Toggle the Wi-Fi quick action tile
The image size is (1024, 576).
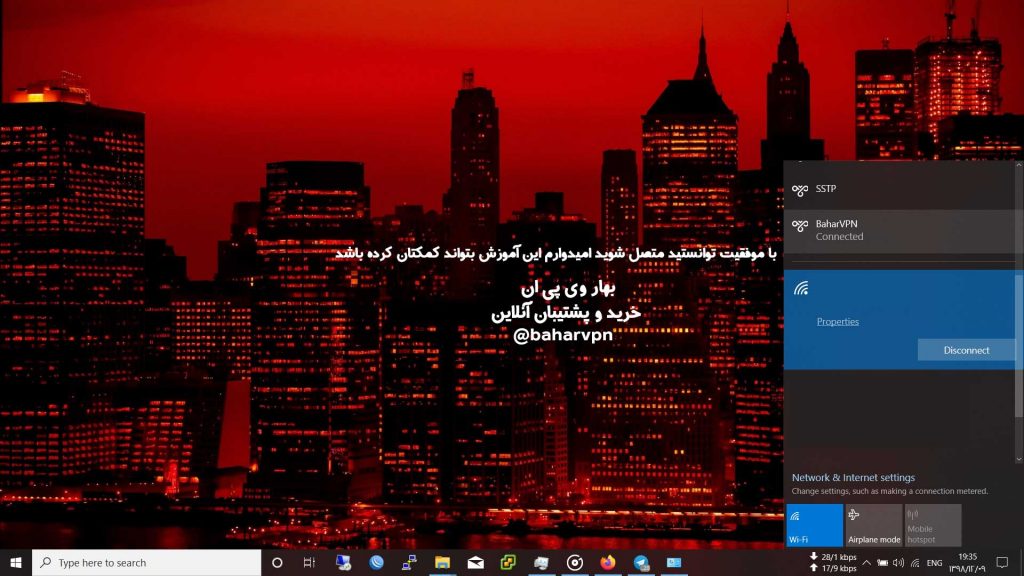(815, 525)
